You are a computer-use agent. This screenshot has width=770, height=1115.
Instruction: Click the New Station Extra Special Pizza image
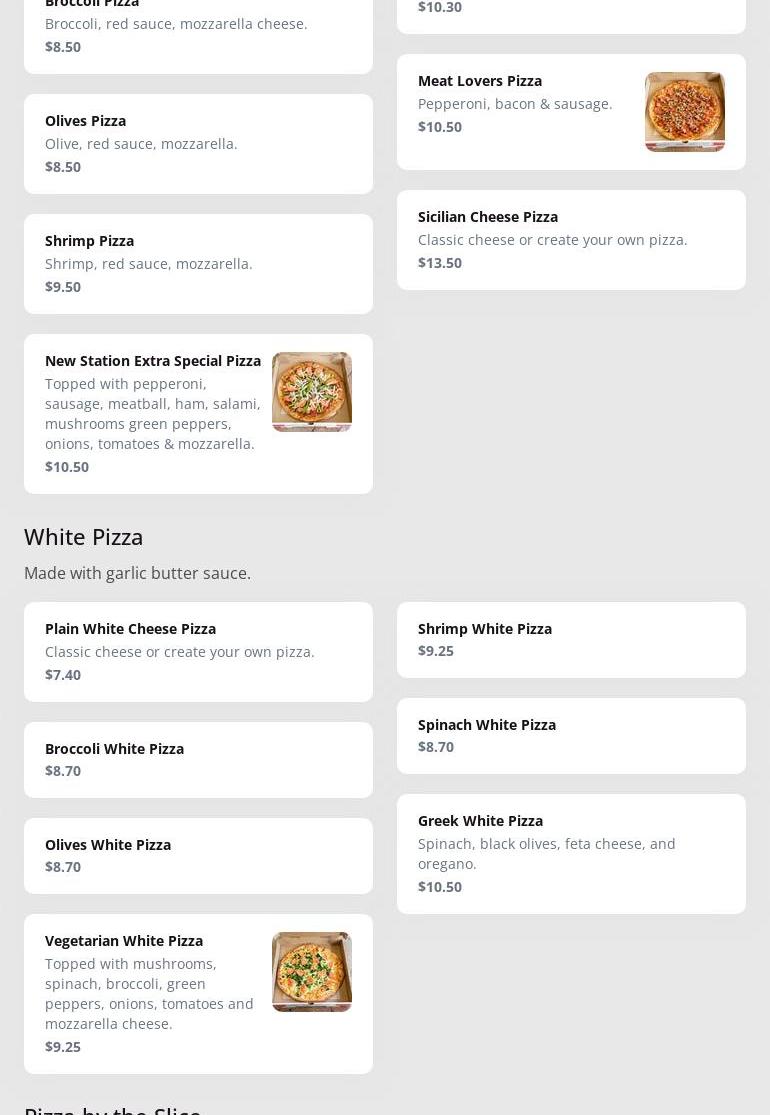point(311,392)
